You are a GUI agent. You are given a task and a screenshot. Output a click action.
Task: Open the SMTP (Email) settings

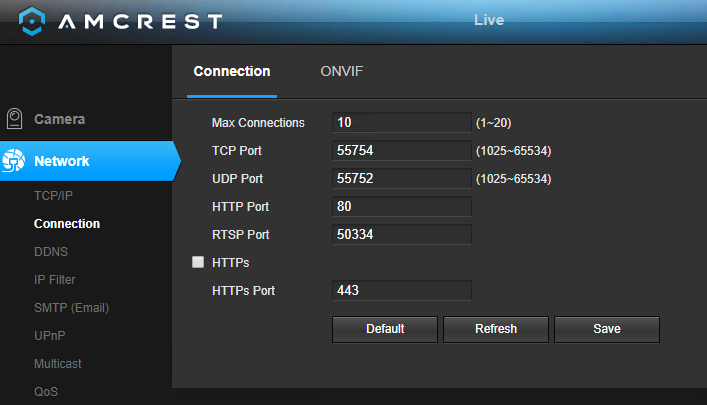(x=72, y=308)
